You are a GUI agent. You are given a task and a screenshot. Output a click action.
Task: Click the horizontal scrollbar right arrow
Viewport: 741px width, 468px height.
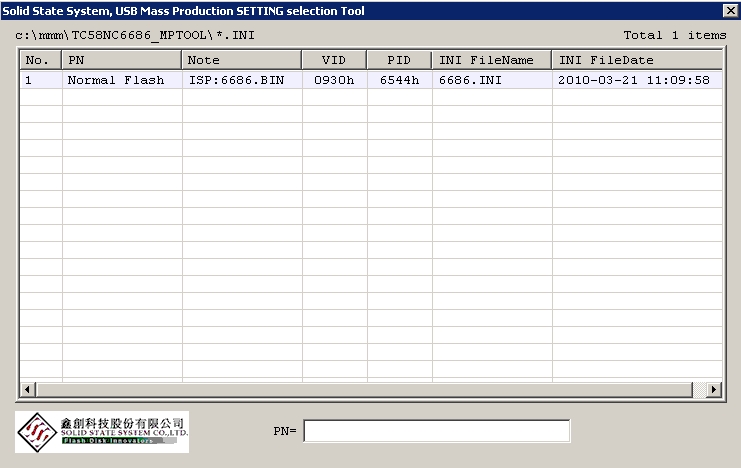tap(714, 390)
